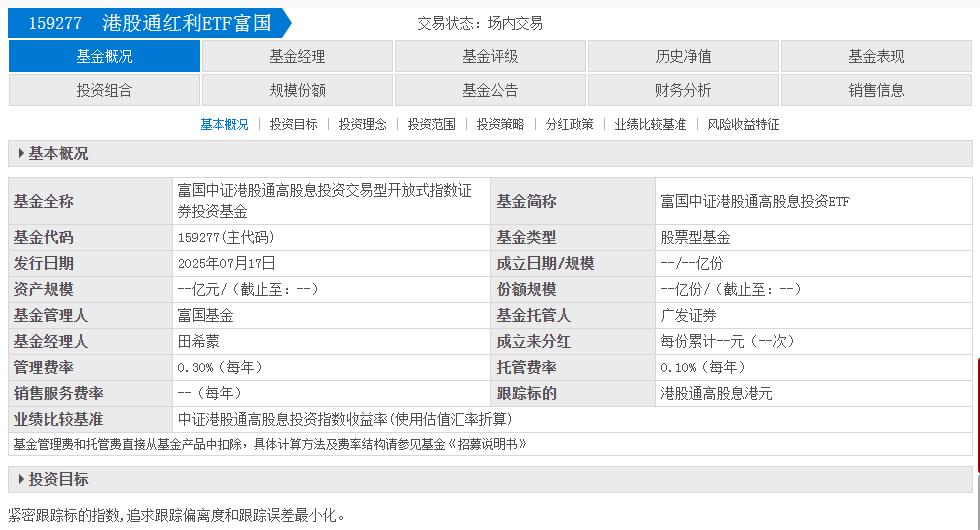The height and width of the screenshot is (530, 980).
Task: Click custodian 广发证券
Action: (688, 315)
